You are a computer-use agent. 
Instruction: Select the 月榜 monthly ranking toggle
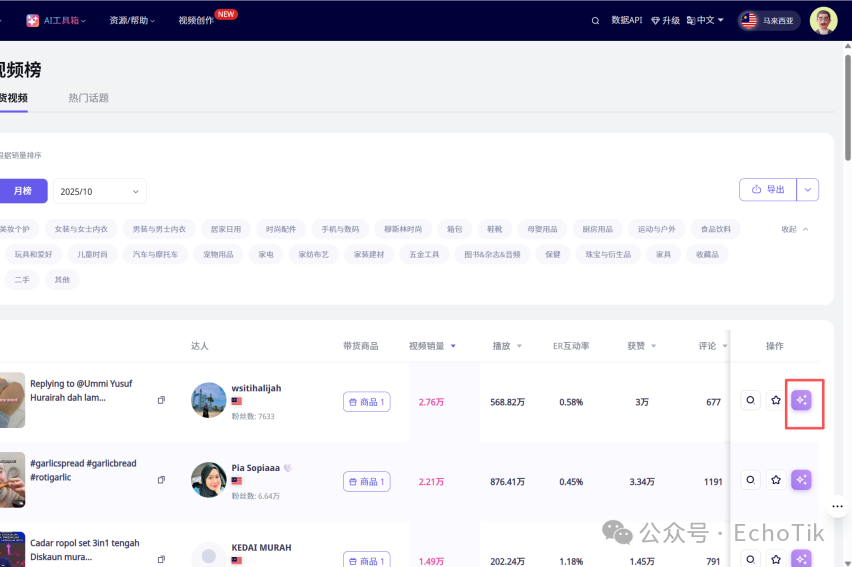click(x=21, y=191)
